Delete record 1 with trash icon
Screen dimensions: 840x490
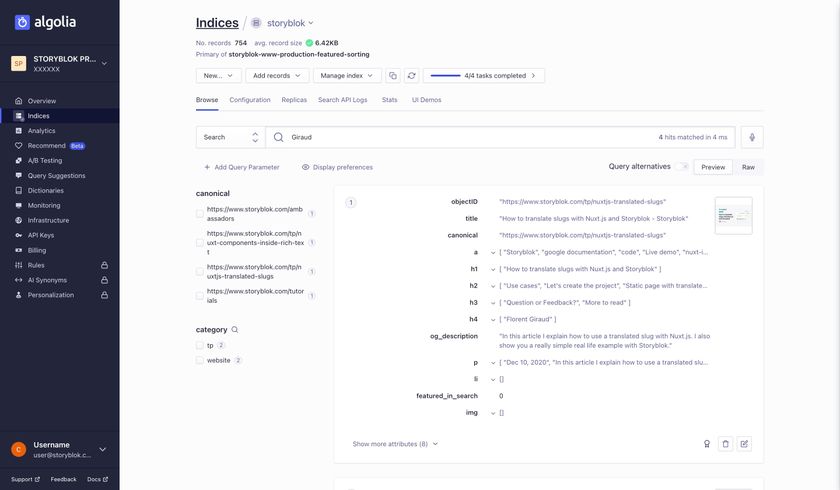pos(725,444)
